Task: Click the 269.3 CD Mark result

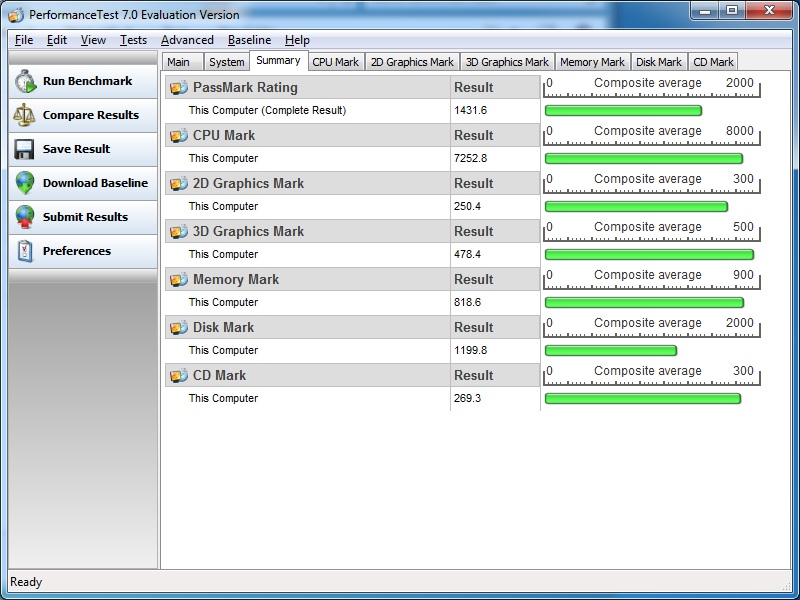Action: click(467, 398)
